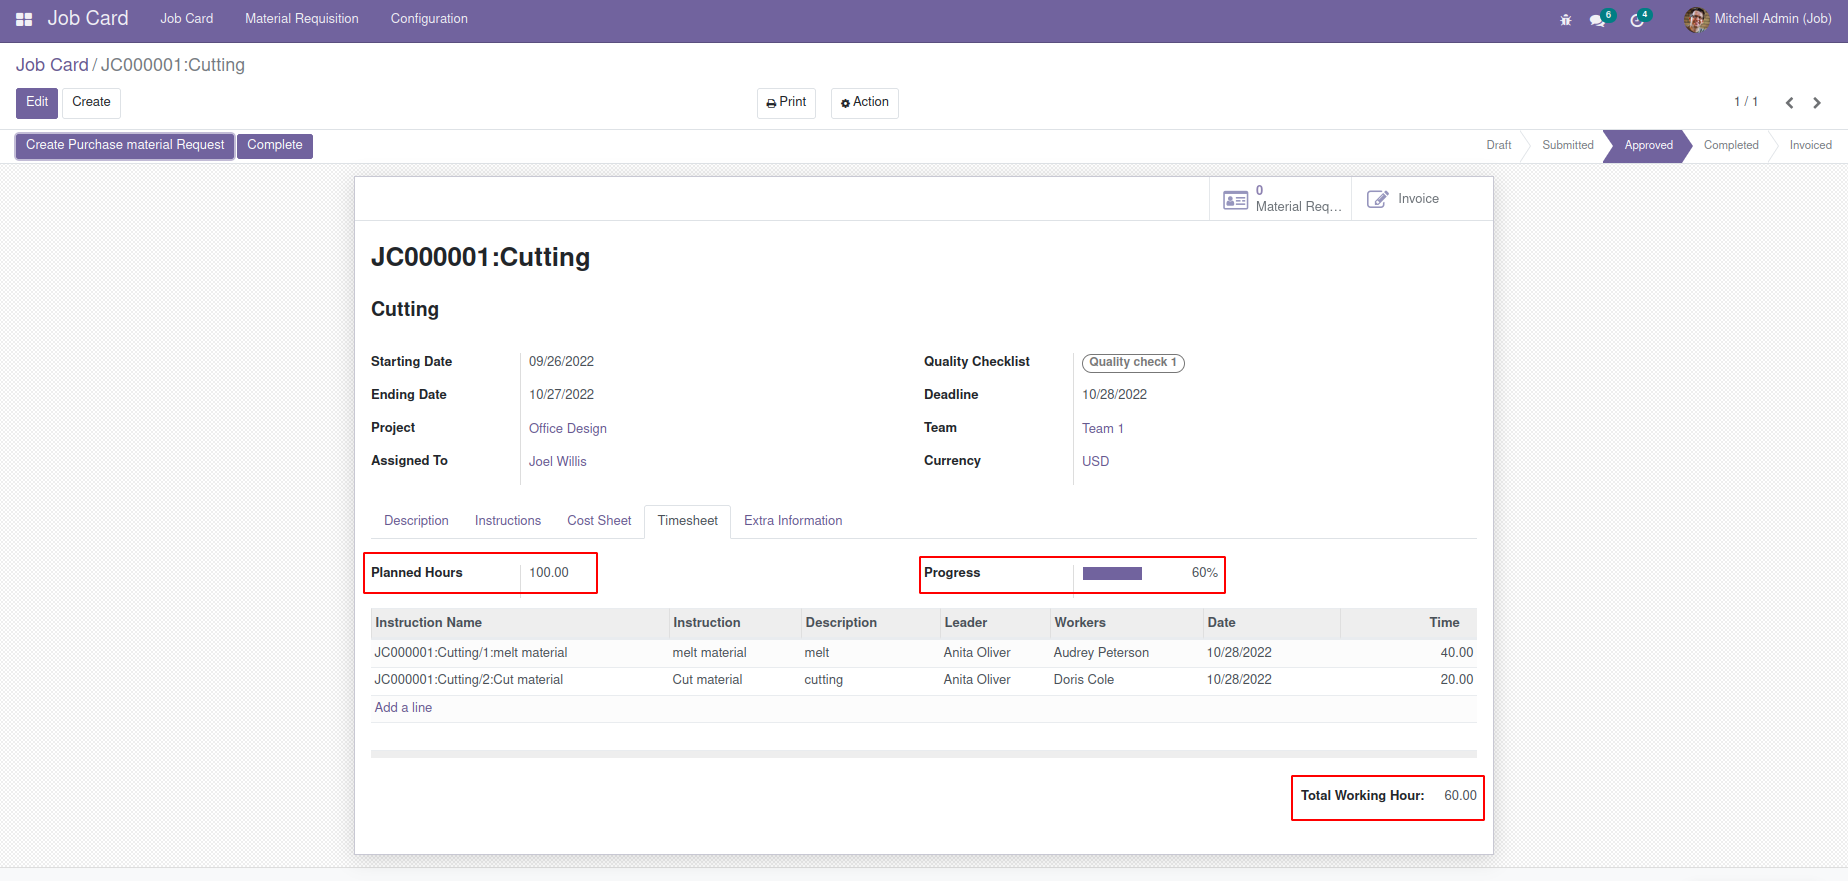Click Planned Hours value 100.00

point(549,573)
